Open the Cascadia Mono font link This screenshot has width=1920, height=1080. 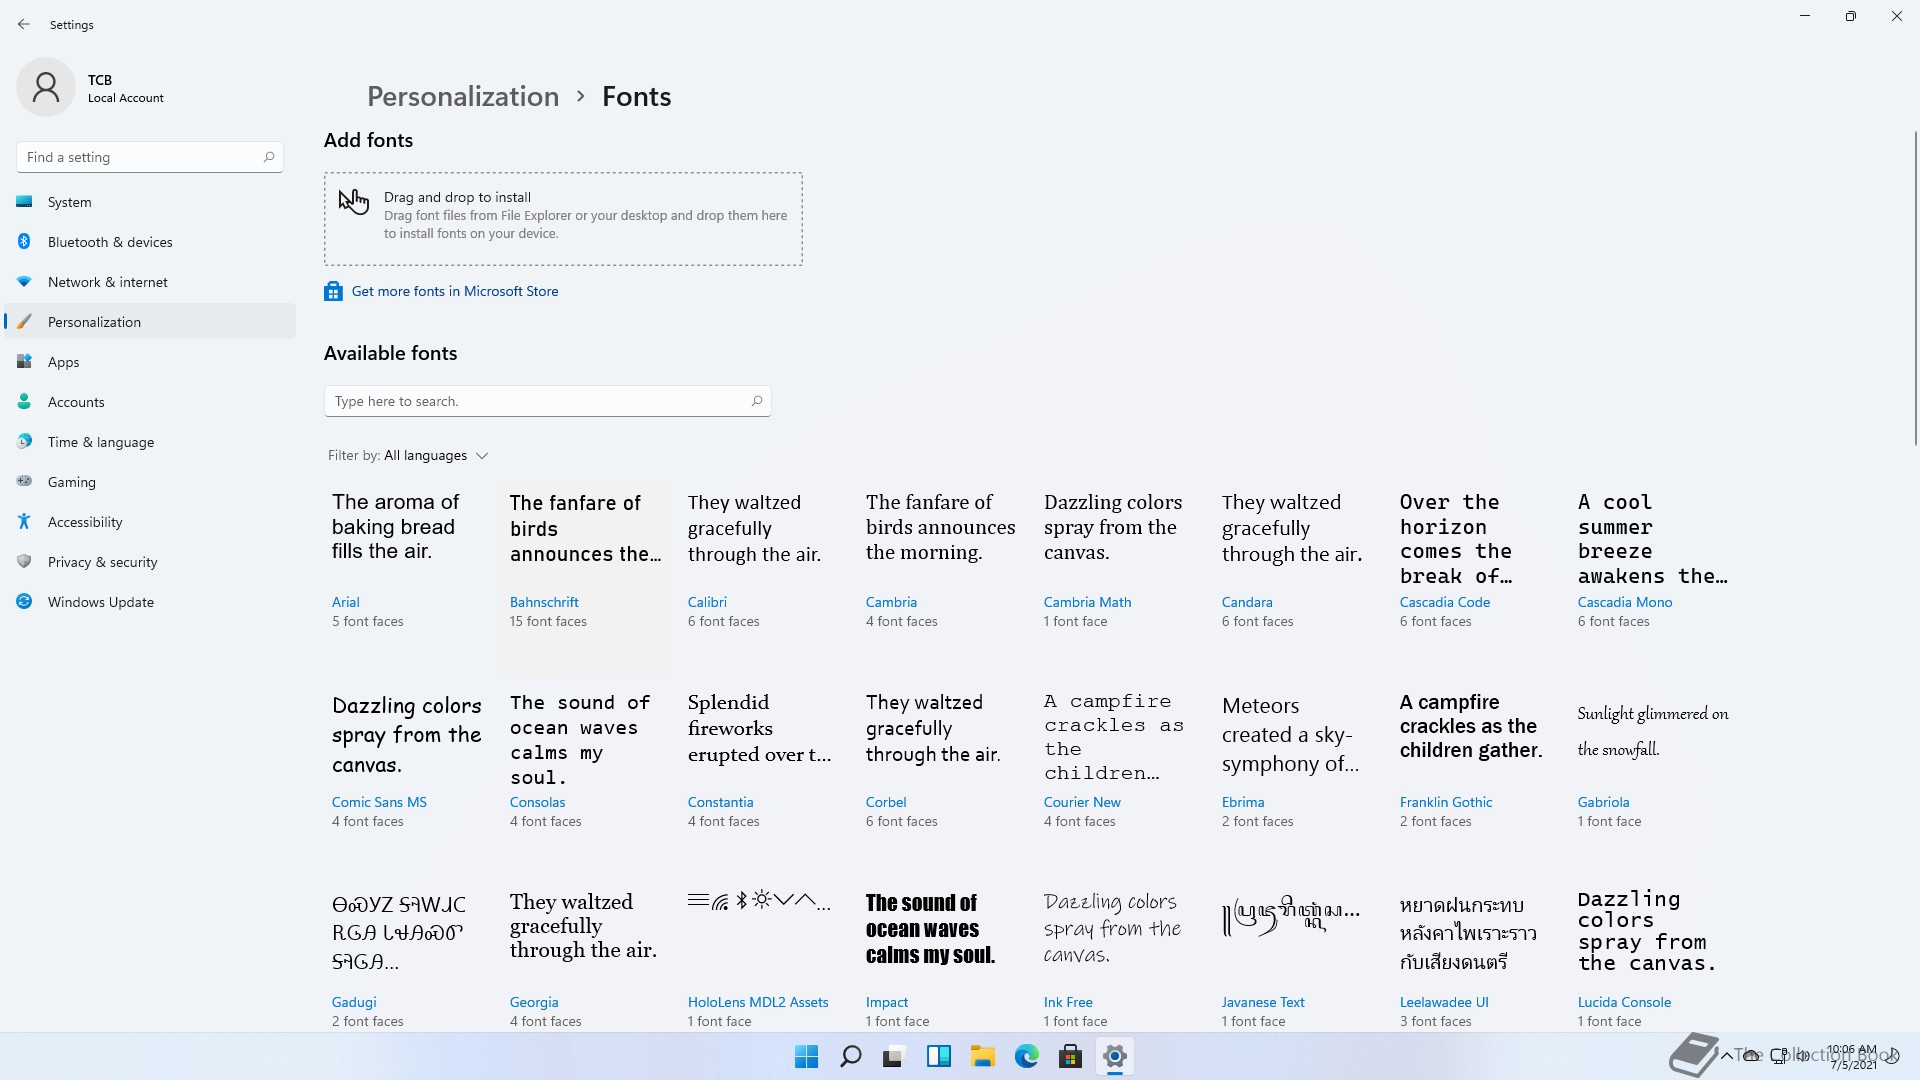click(x=1625, y=602)
